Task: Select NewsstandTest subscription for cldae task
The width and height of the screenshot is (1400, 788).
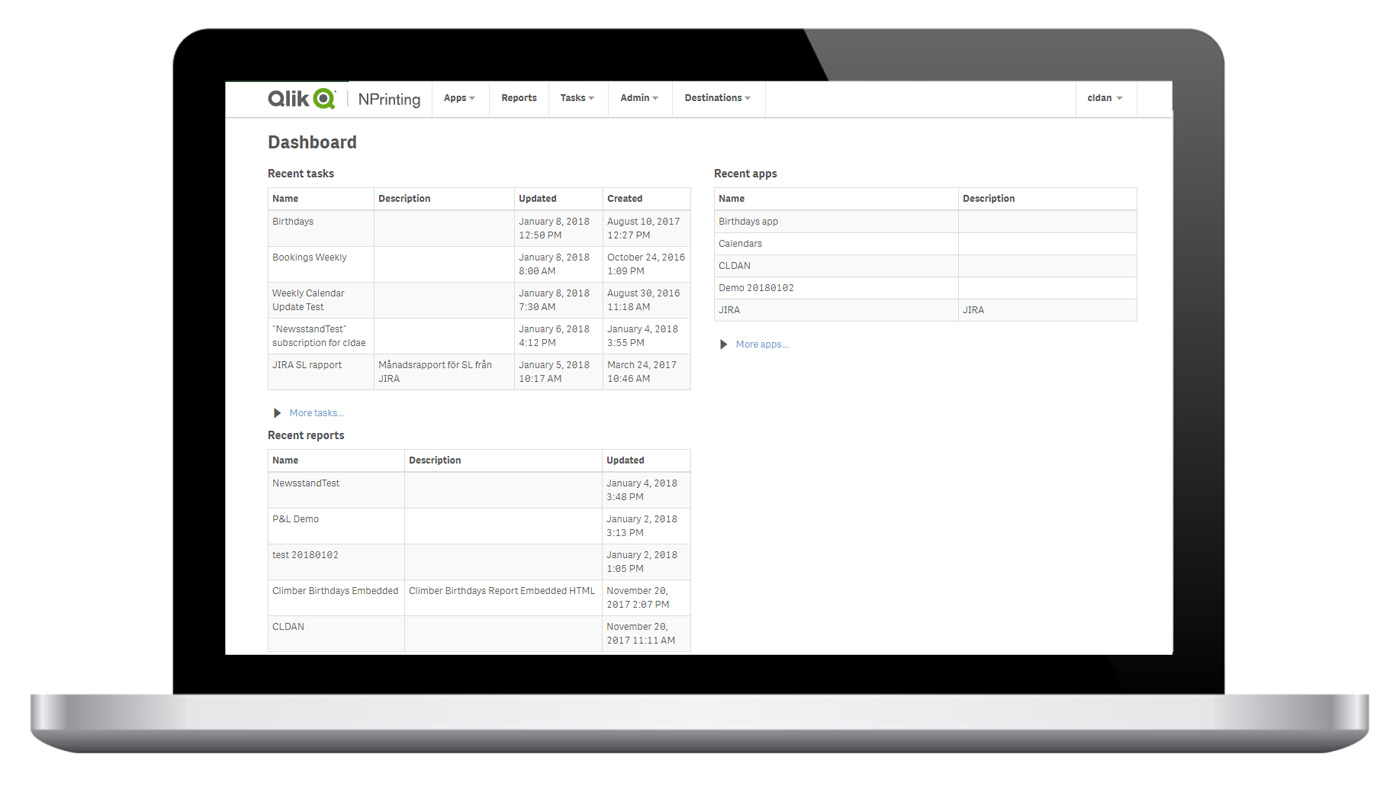Action: click(x=319, y=336)
